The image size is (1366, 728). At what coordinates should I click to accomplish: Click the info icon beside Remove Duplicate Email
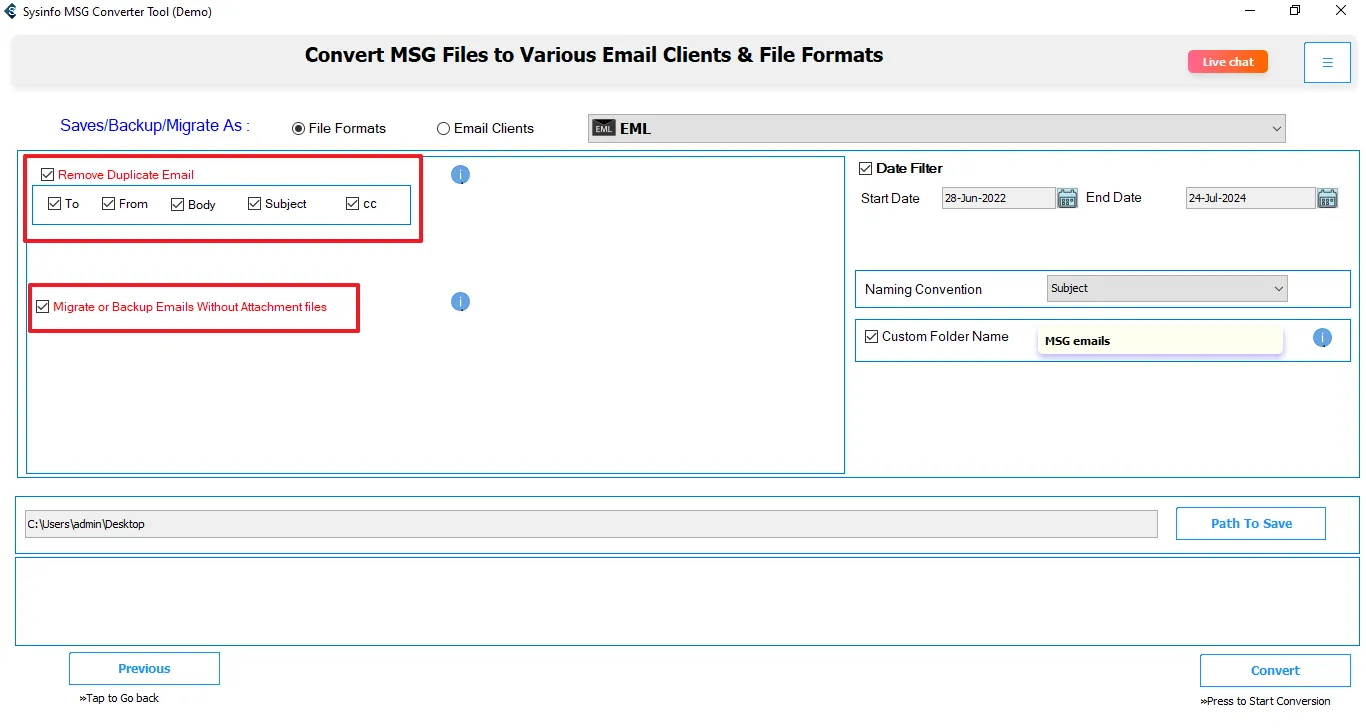(x=460, y=175)
